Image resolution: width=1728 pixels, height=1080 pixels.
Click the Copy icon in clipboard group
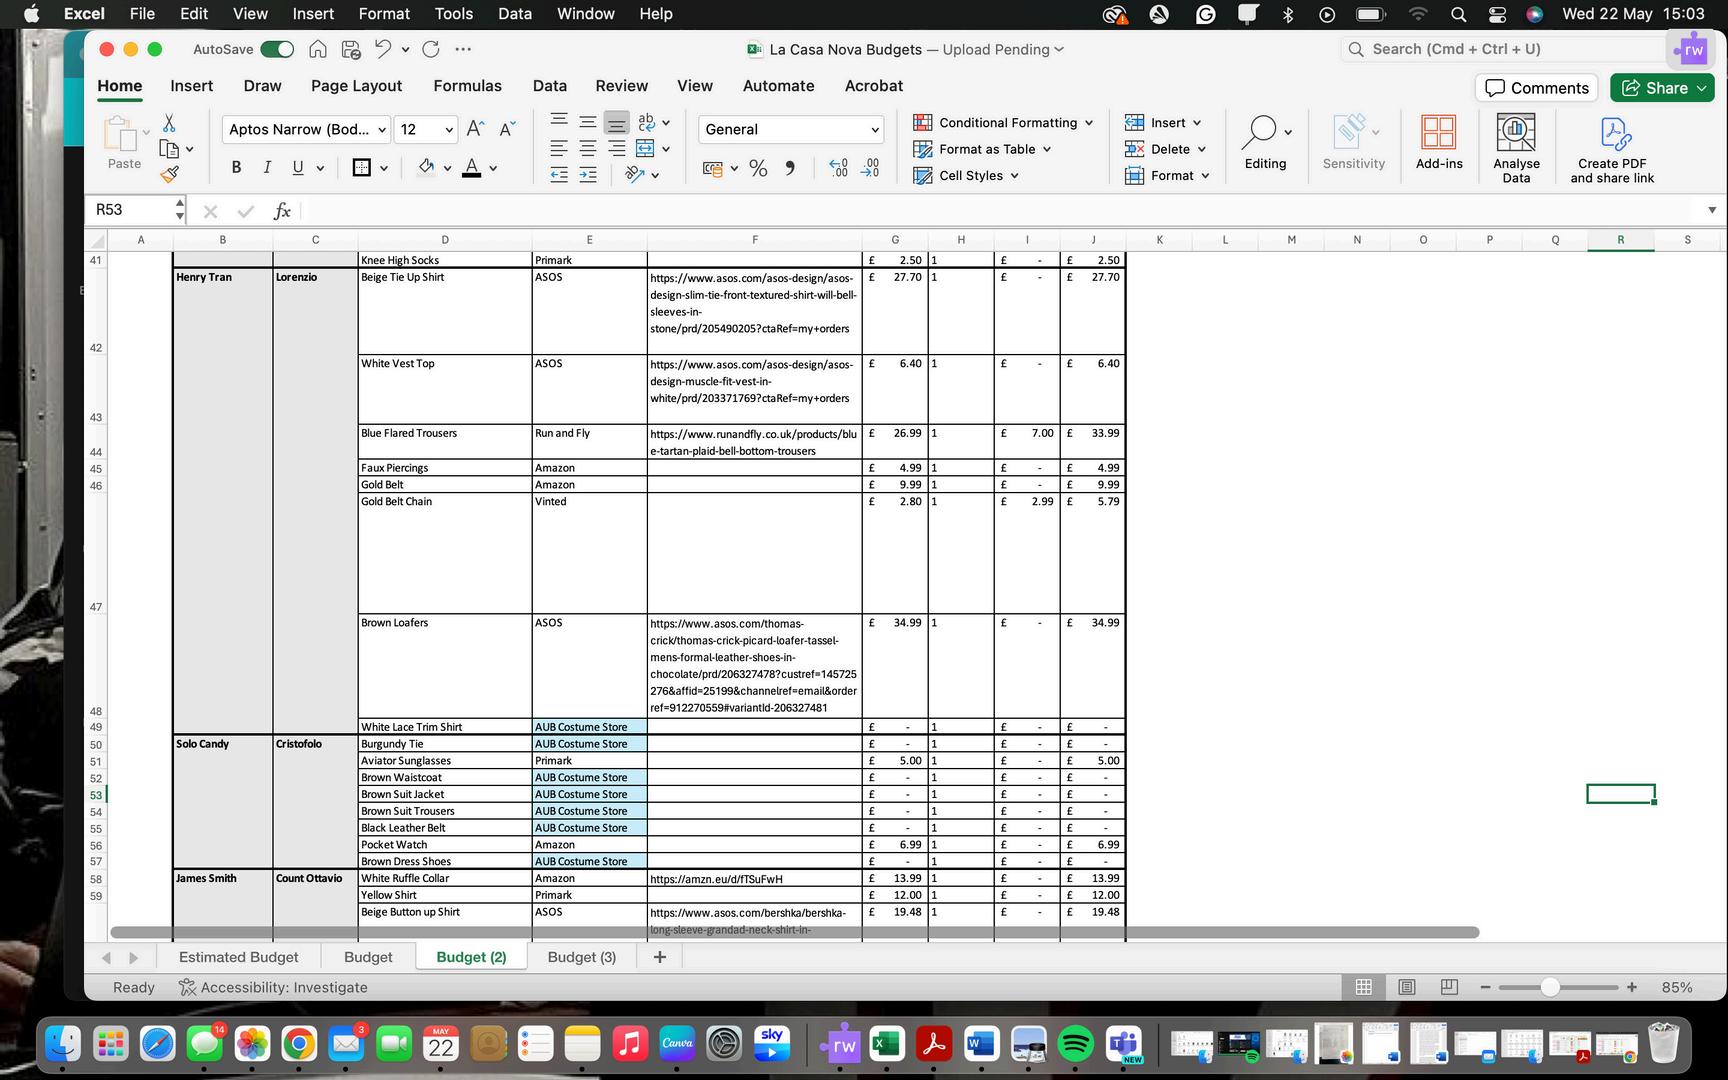pos(169,149)
